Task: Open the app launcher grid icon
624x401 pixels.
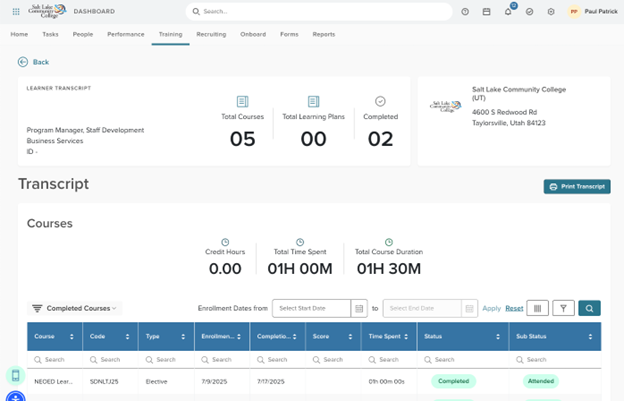Action: point(16,12)
